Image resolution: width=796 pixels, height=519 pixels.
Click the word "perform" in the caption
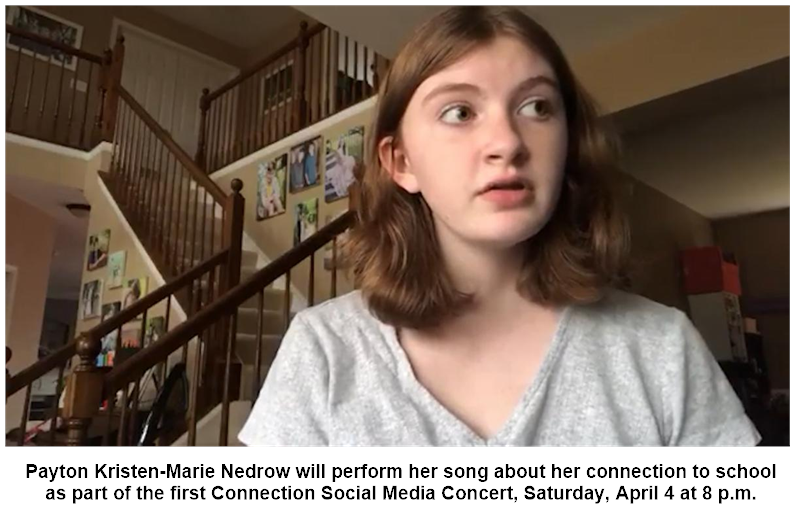coord(369,471)
